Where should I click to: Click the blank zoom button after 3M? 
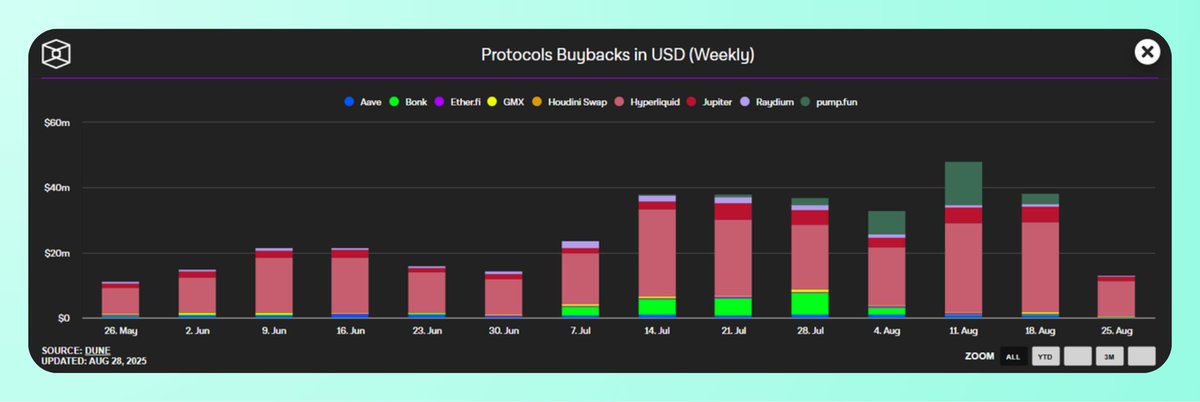tap(1141, 356)
